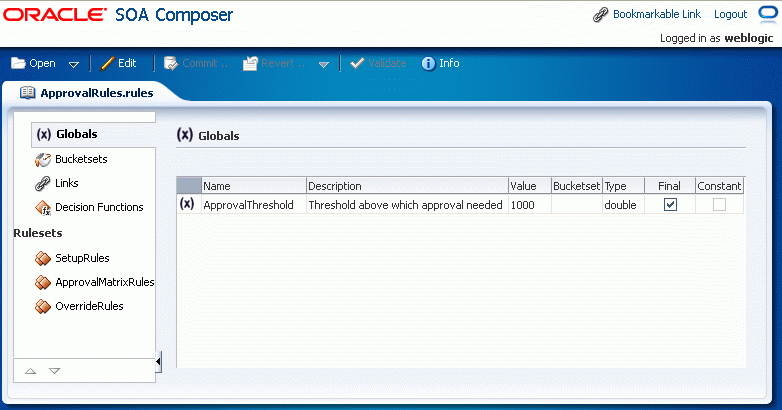
Task: Click the Commit button label
Action: pos(205,63)
